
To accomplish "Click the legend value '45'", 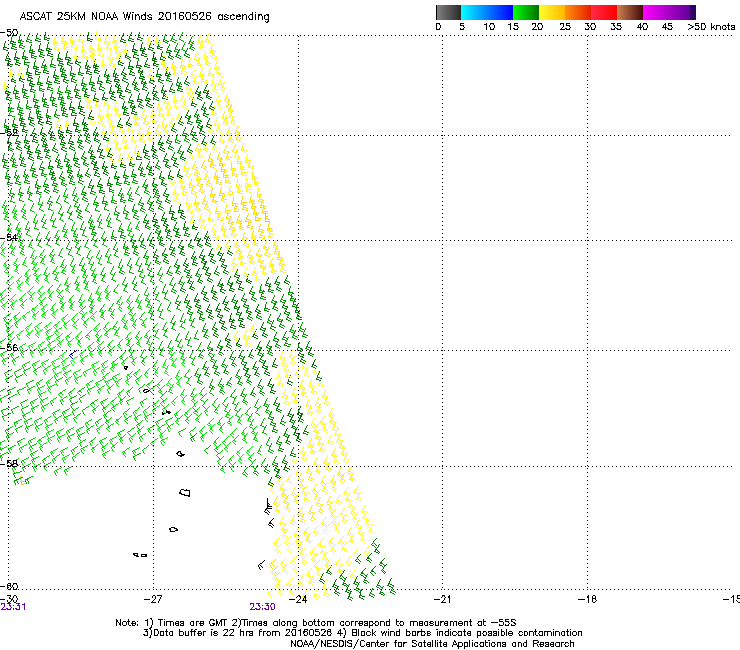I will (x=667, y=27).
